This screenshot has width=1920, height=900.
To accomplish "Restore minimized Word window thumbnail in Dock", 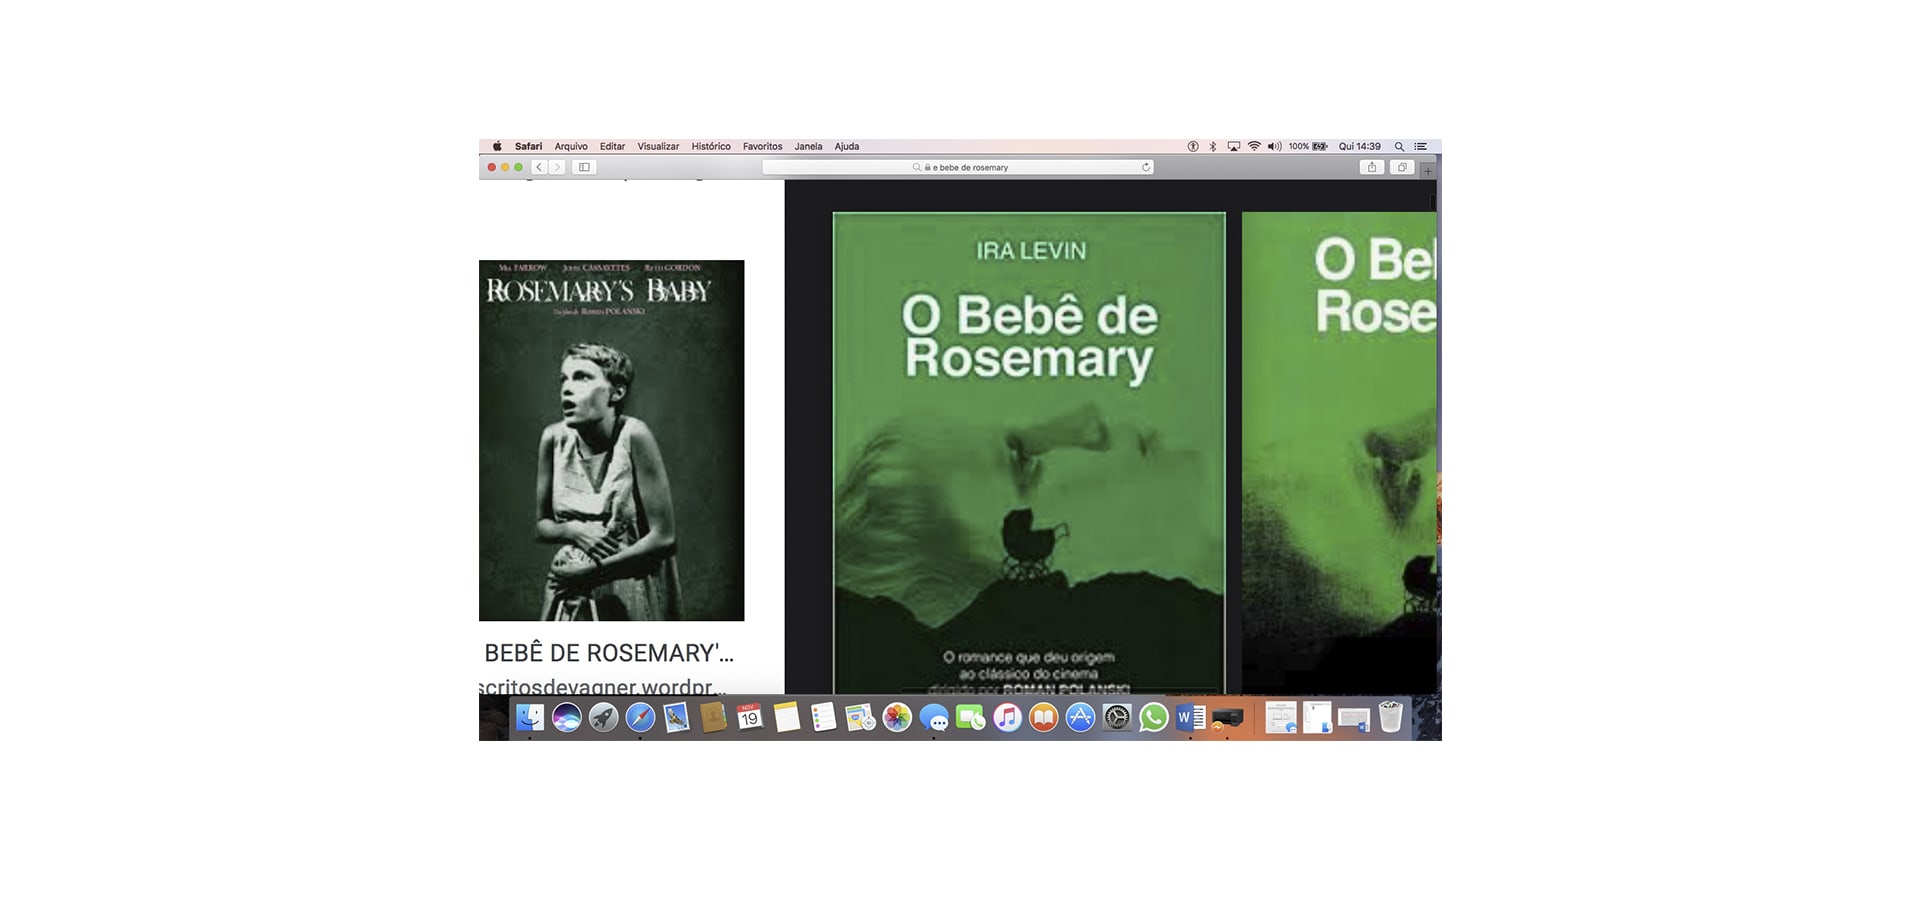I will point(1353,718).
